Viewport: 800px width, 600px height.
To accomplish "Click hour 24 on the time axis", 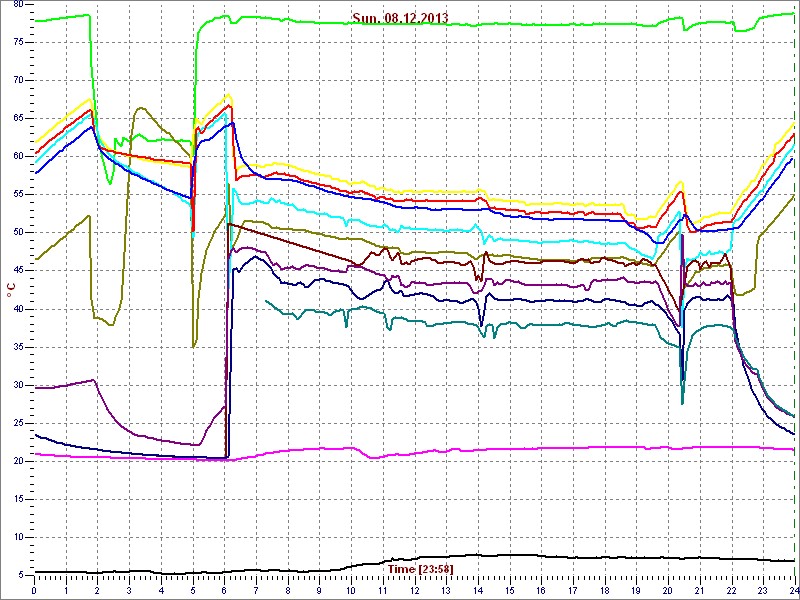I will point(793,589).
